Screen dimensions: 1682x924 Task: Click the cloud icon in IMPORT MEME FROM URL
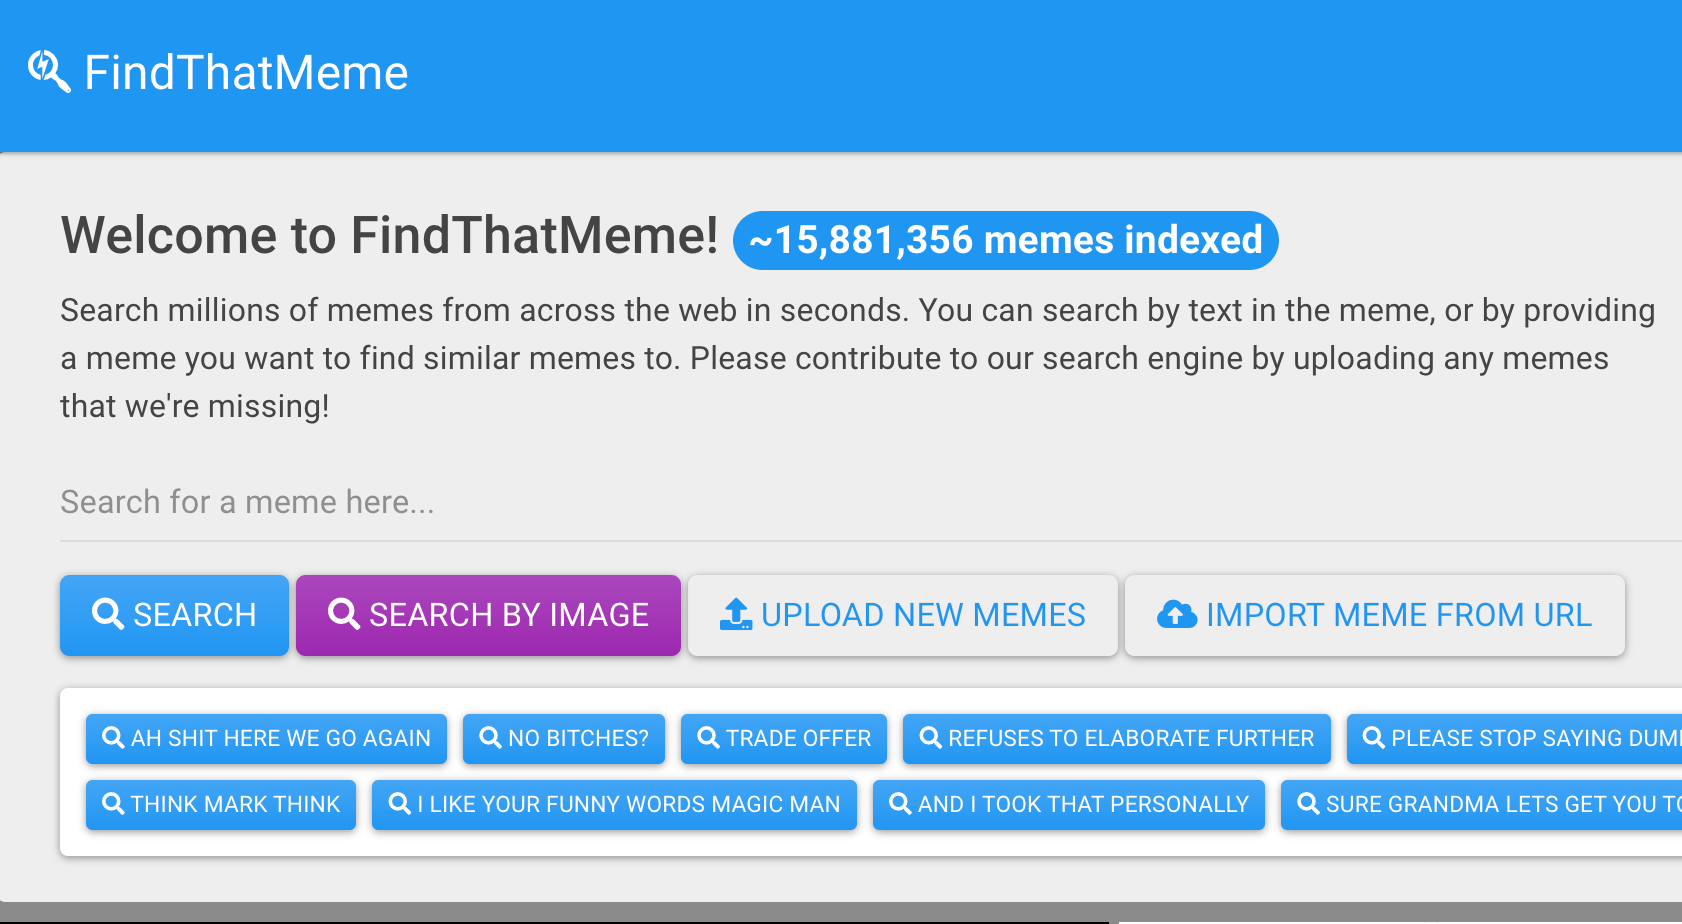pos(1176,614)
